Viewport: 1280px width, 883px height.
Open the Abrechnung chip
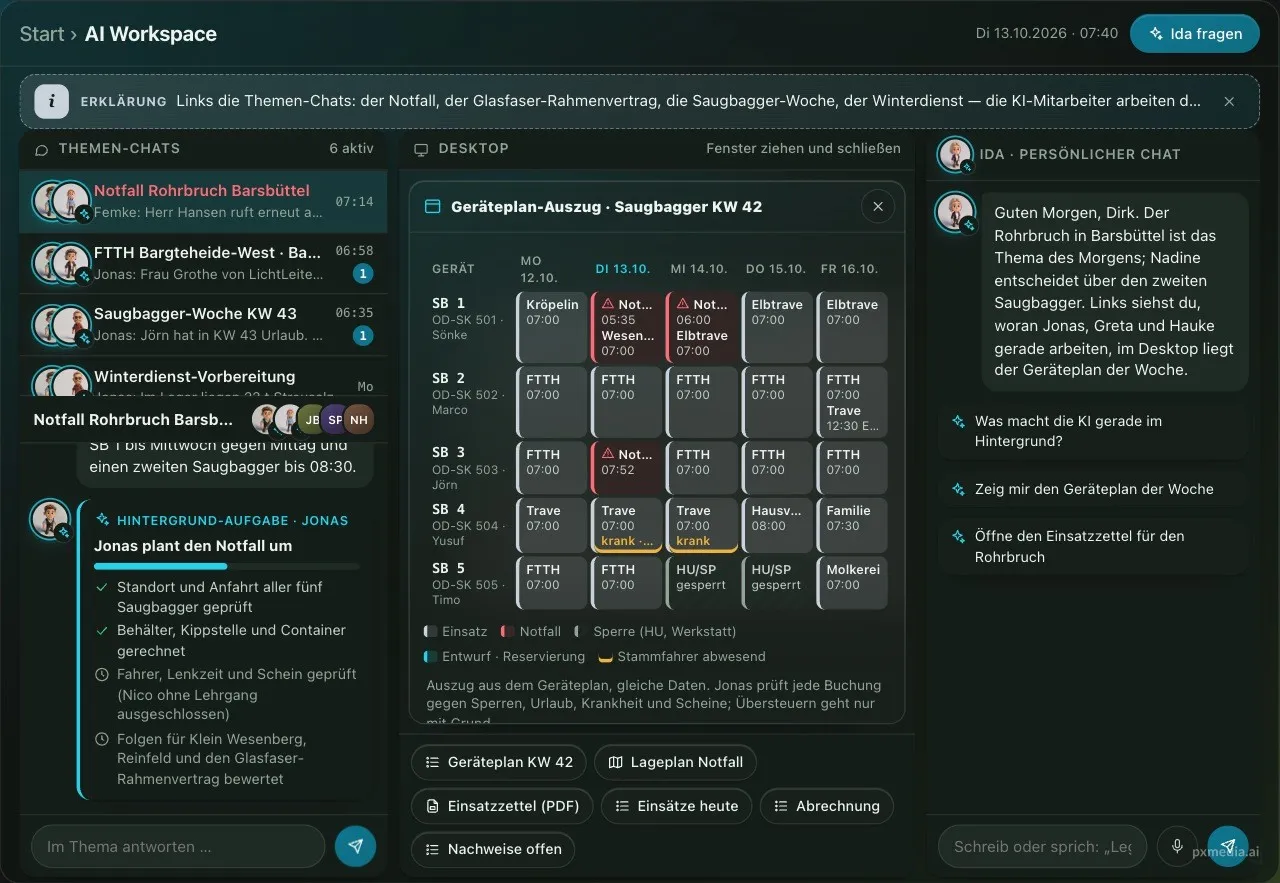827,806
